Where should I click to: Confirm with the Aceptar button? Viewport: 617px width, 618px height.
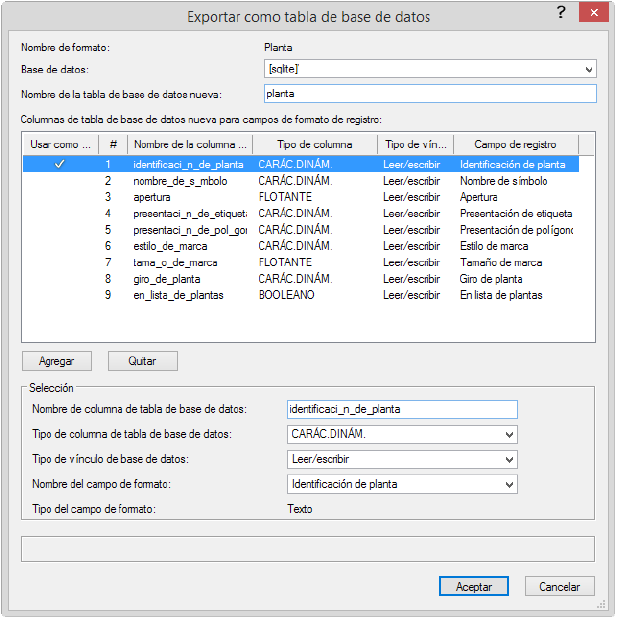click(474, 586)
